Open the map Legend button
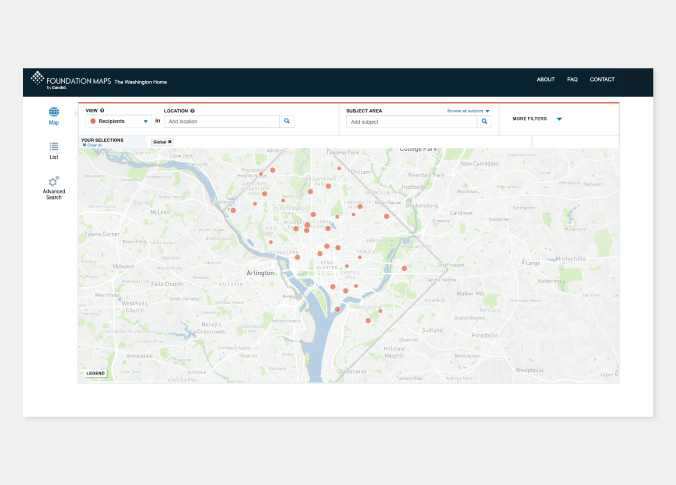This screenshot has width=676, height=485. click(95, 373)
